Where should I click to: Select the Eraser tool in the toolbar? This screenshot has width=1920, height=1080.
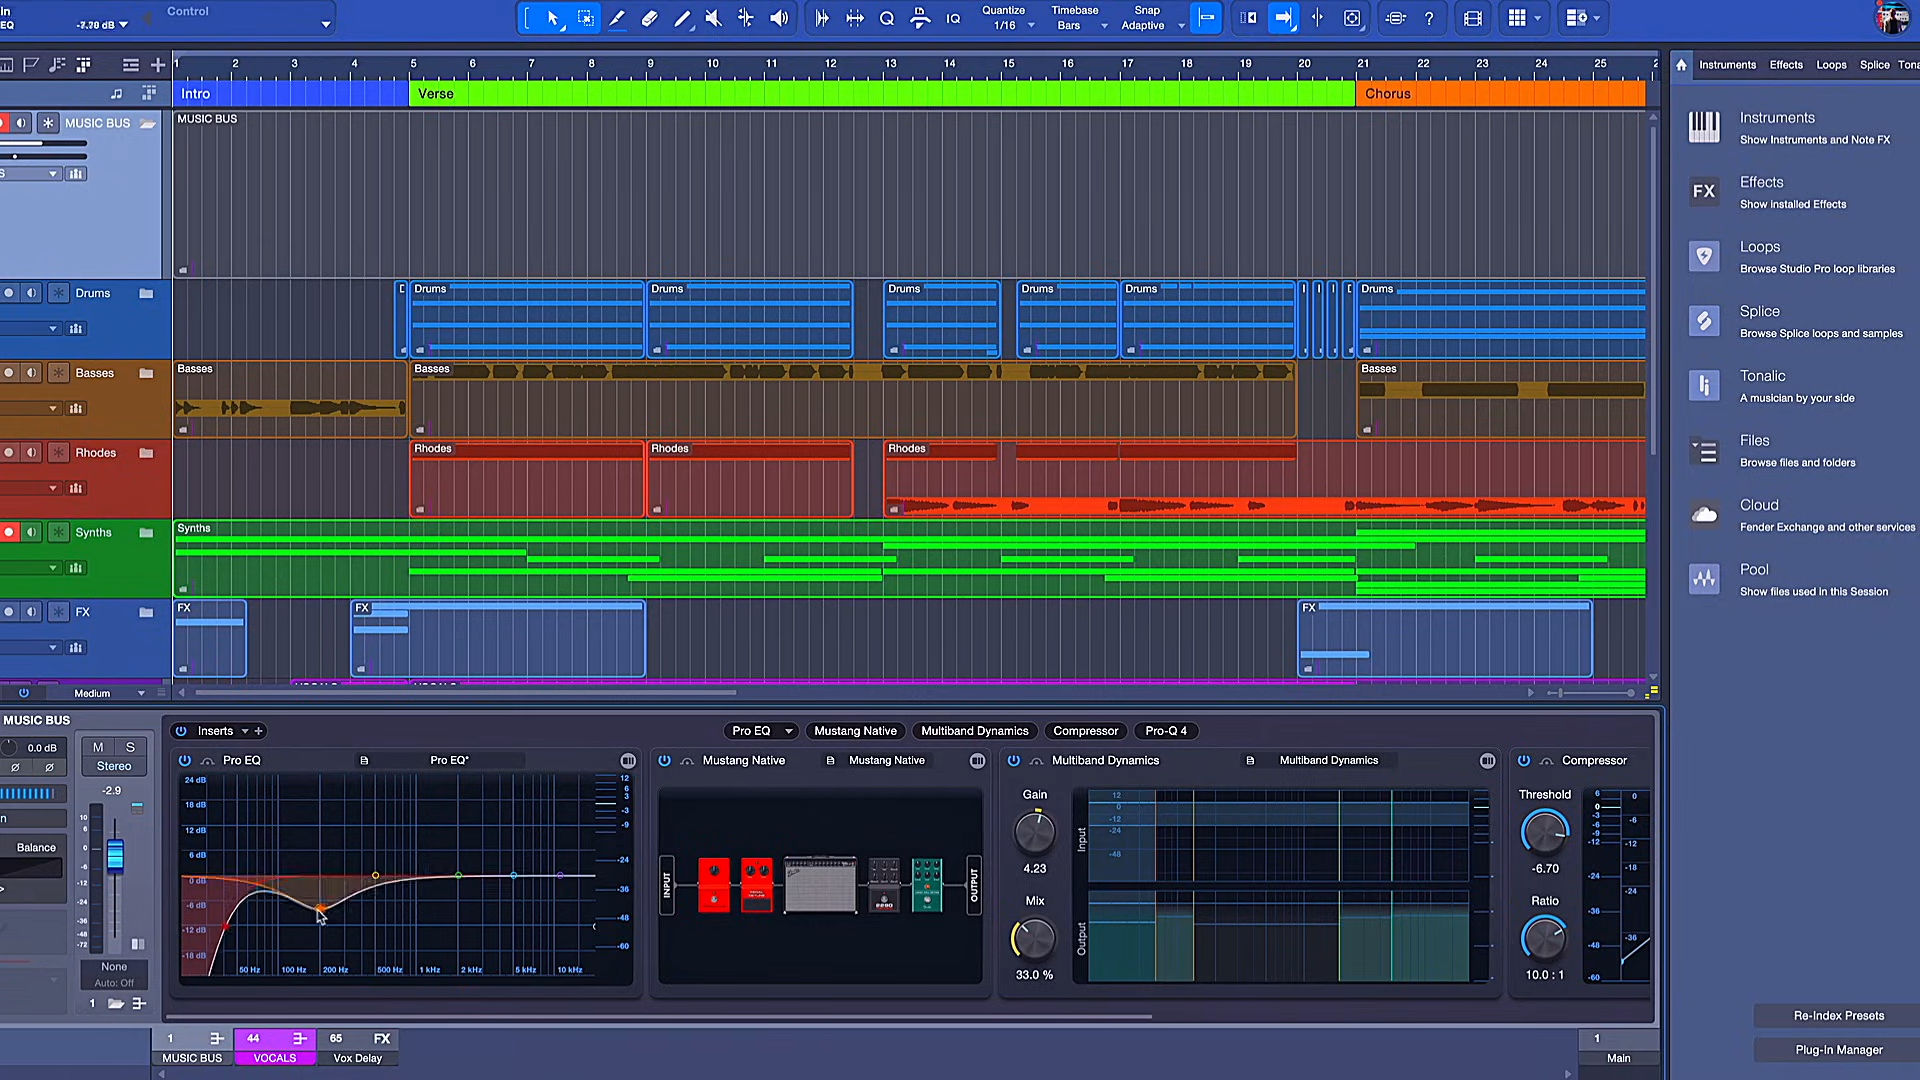coord(649,18)
